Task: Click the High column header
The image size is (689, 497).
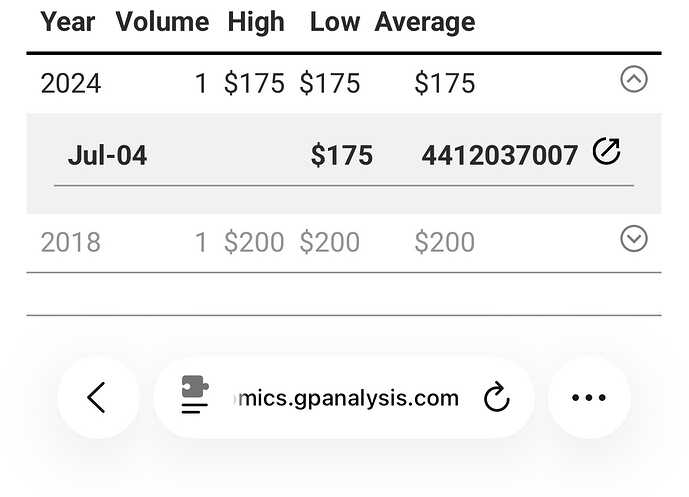Action: pyautogui.click(x=256, y=22)
